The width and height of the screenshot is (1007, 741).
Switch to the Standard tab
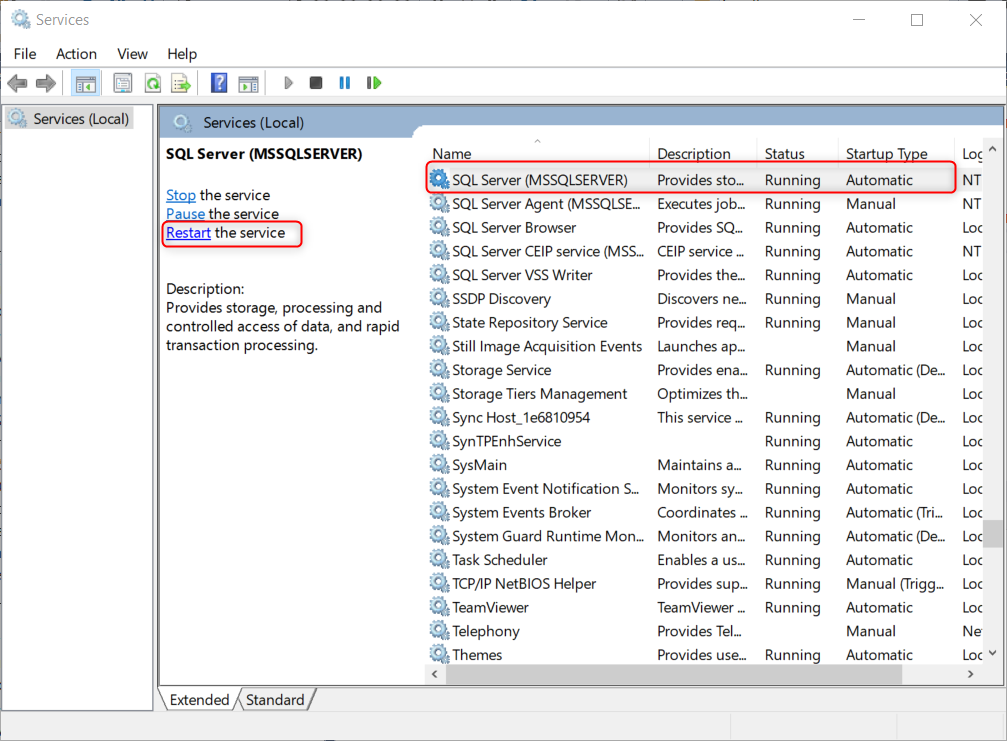pyautogui.click(x=275, y=700)
